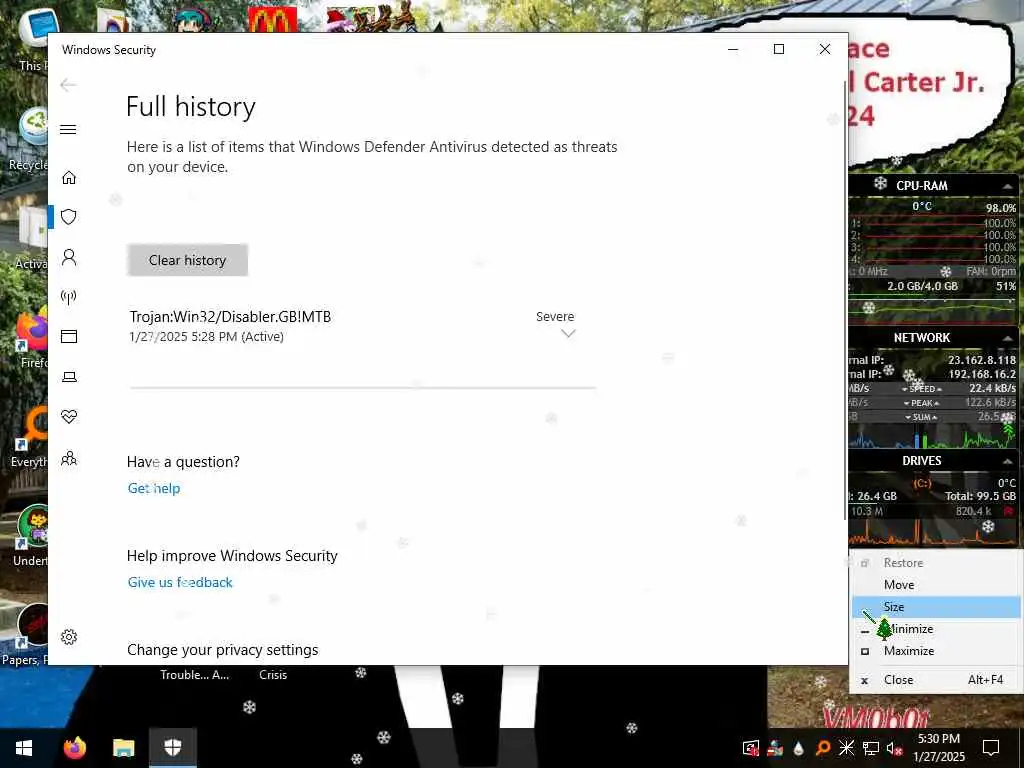
Task: Click the orange magnifier tray icon
Action: point(823,748)
